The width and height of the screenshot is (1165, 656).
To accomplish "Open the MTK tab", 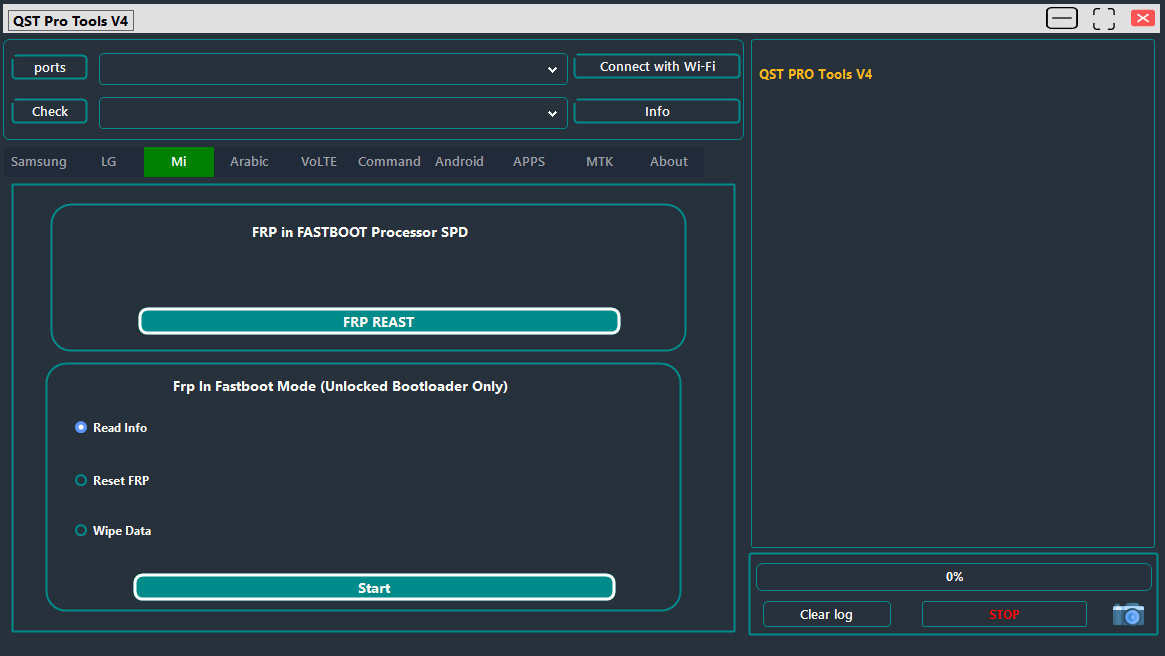I will point(599,161).
